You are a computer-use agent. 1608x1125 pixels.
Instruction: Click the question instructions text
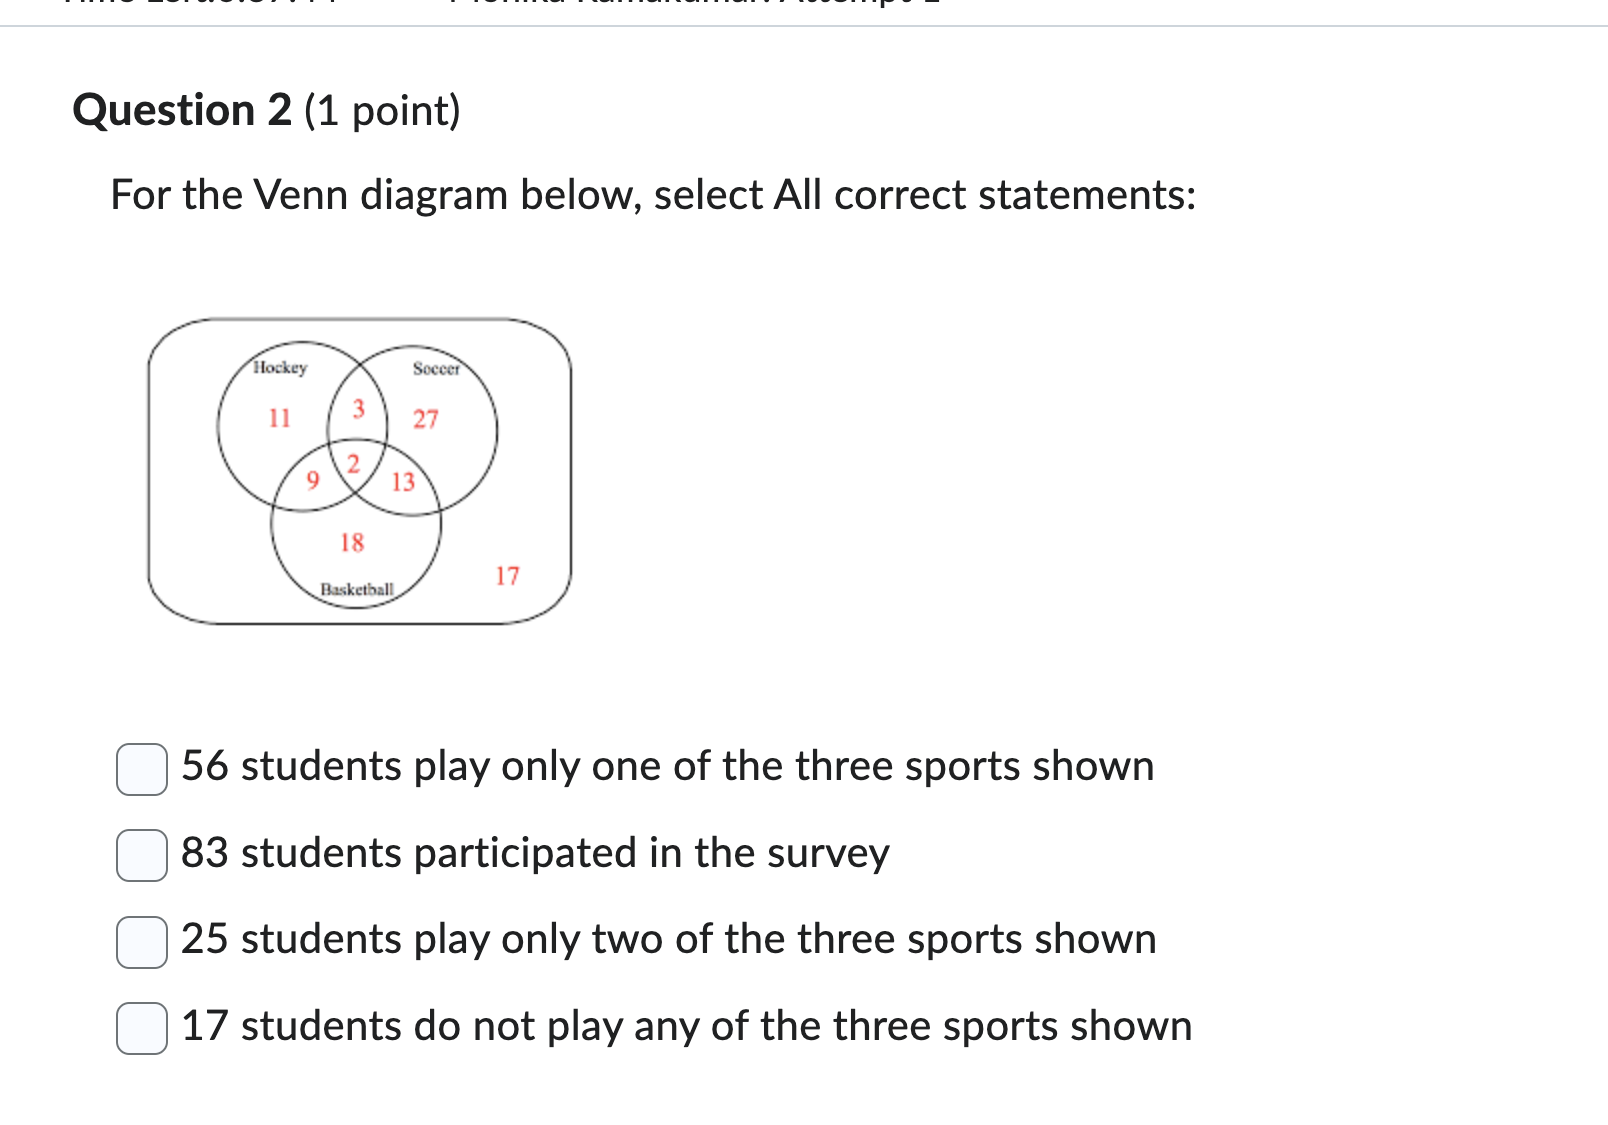coord(652,196)
